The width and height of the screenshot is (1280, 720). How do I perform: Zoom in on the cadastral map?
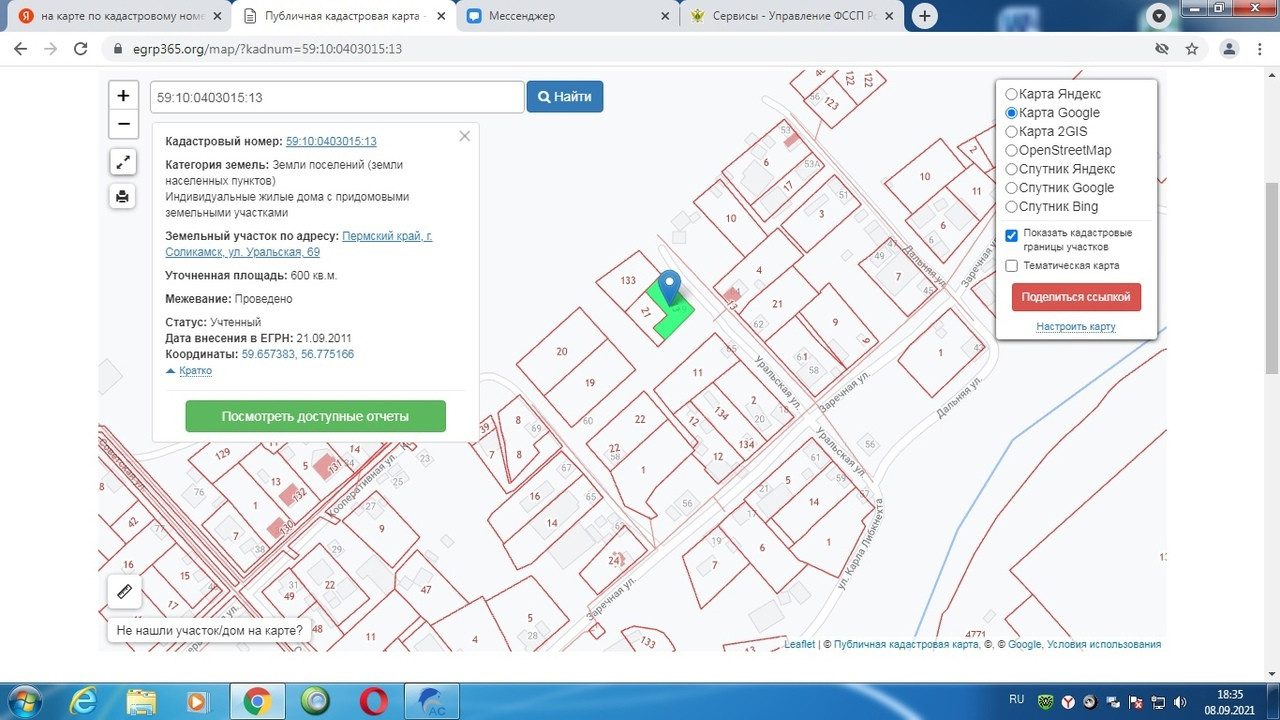[123, 96]
